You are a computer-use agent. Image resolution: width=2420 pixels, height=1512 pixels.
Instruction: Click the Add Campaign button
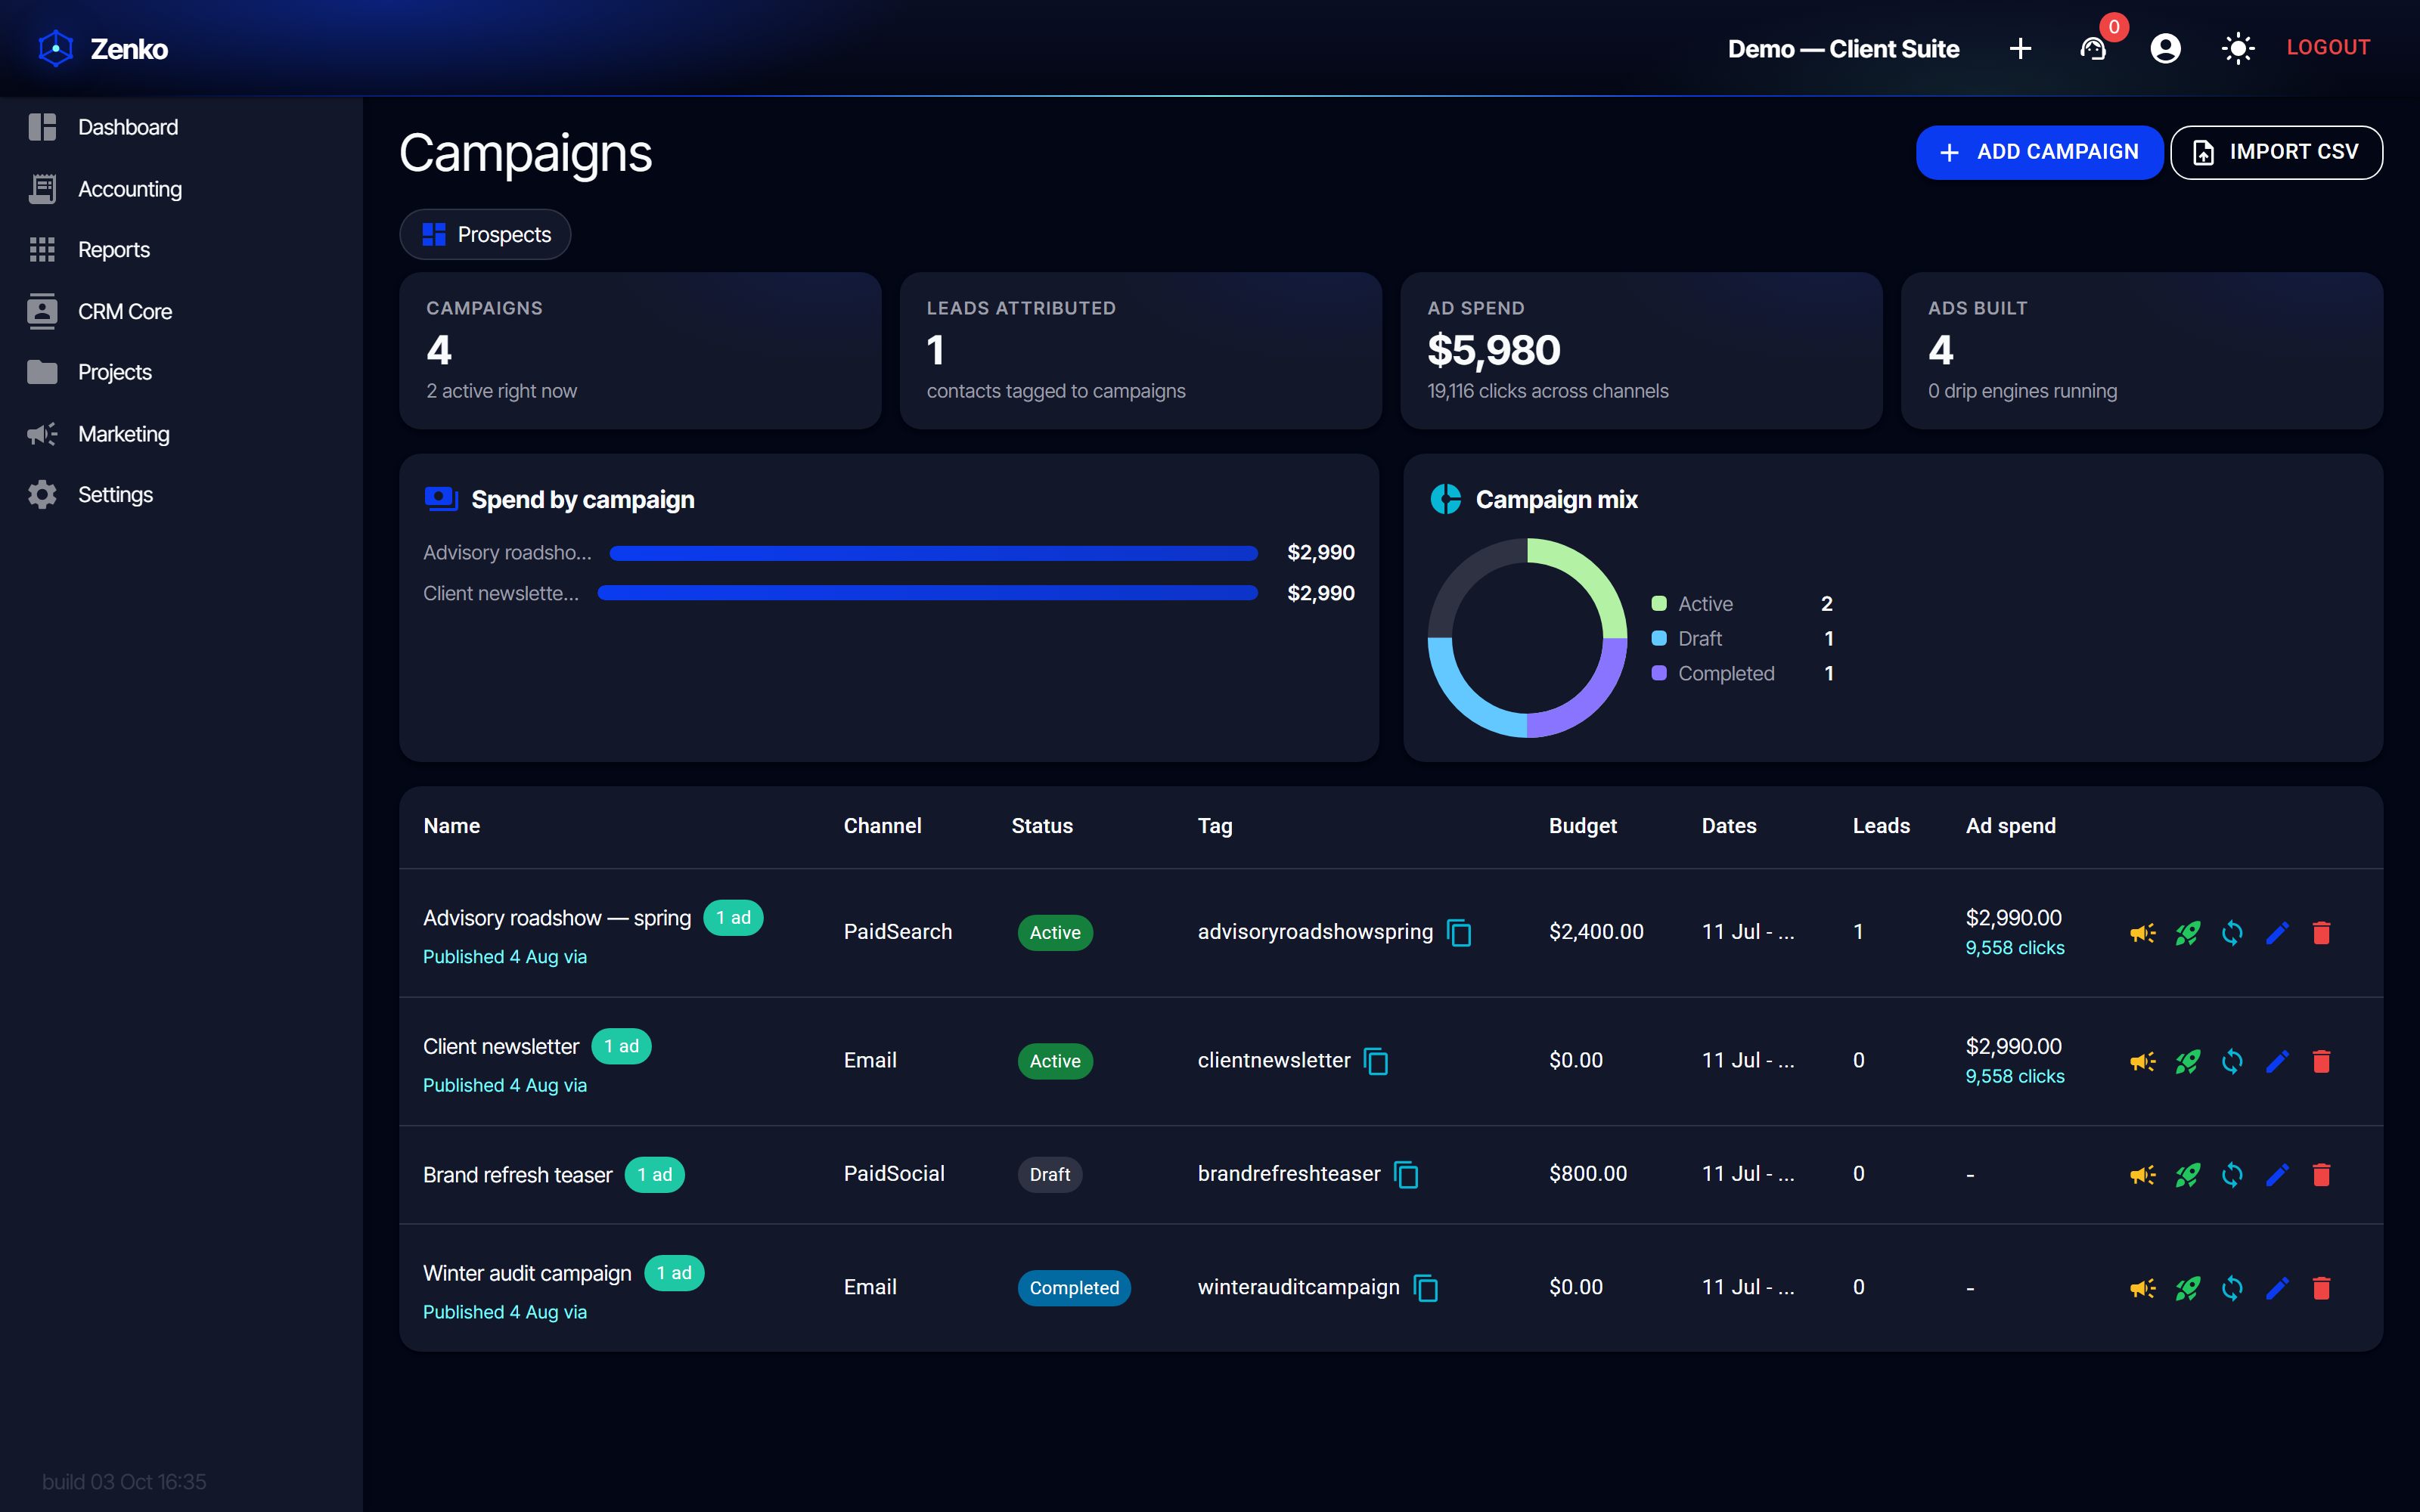[2039, 152]
